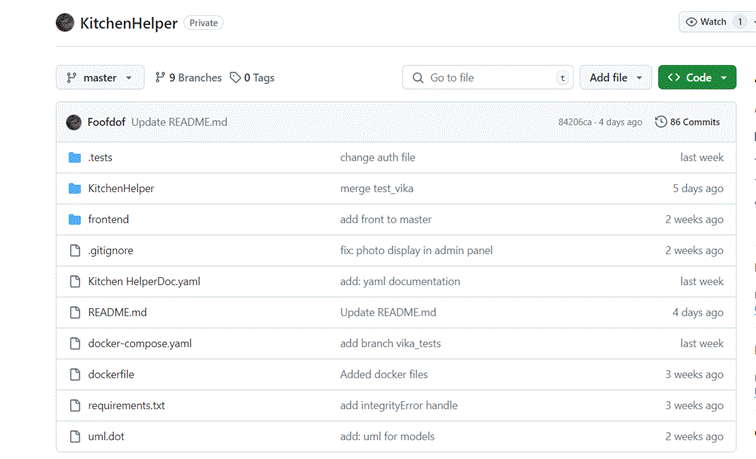This screenshot has width=756, height=459.
Task: Click the dockerfile file icon
Action: coord(74,374)
